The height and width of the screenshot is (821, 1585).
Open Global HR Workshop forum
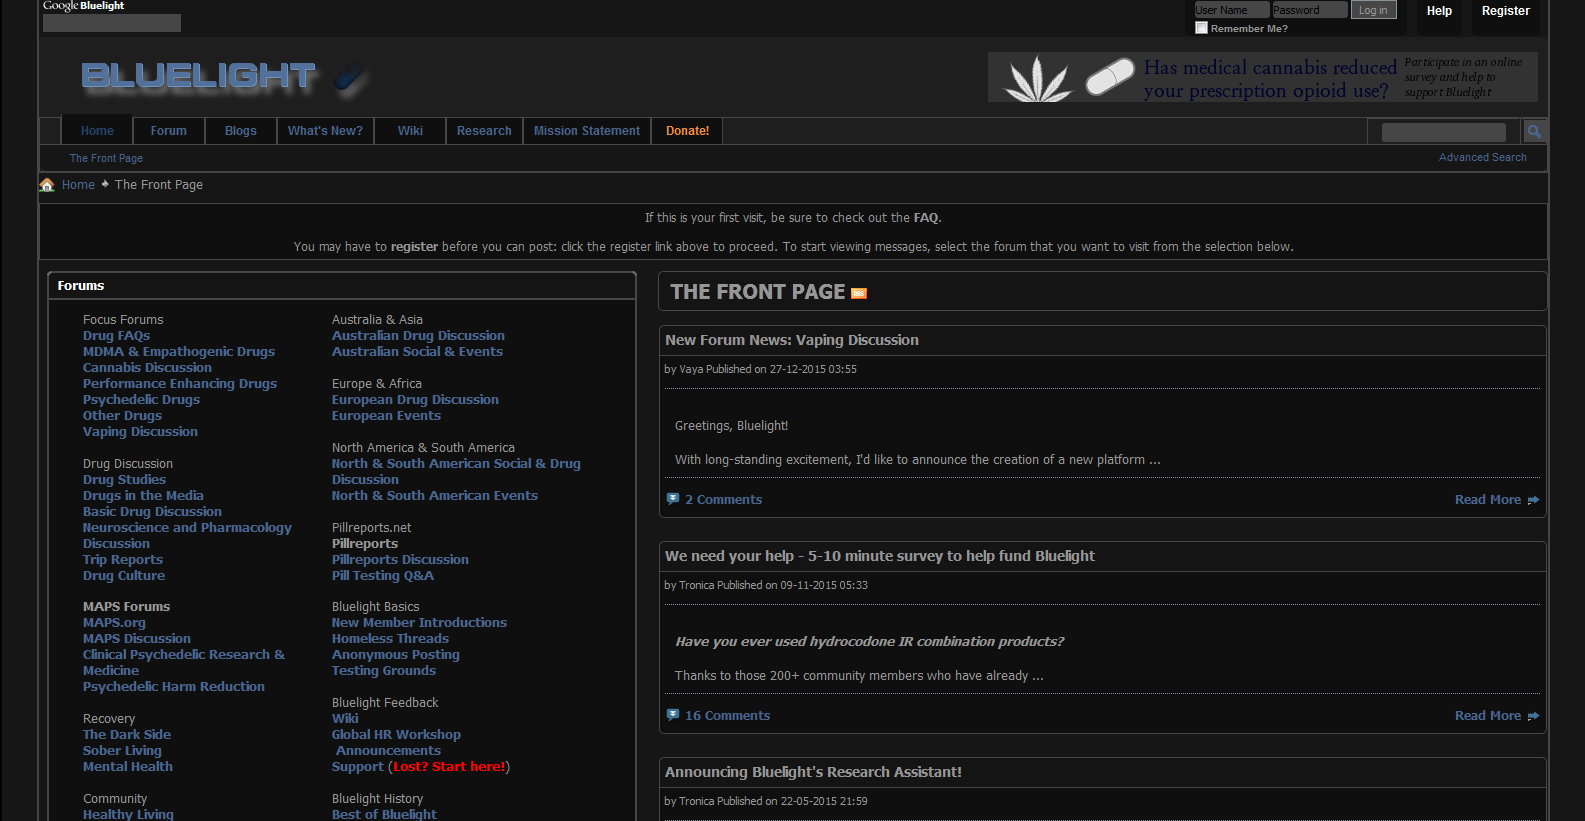(x=396, y=735)
